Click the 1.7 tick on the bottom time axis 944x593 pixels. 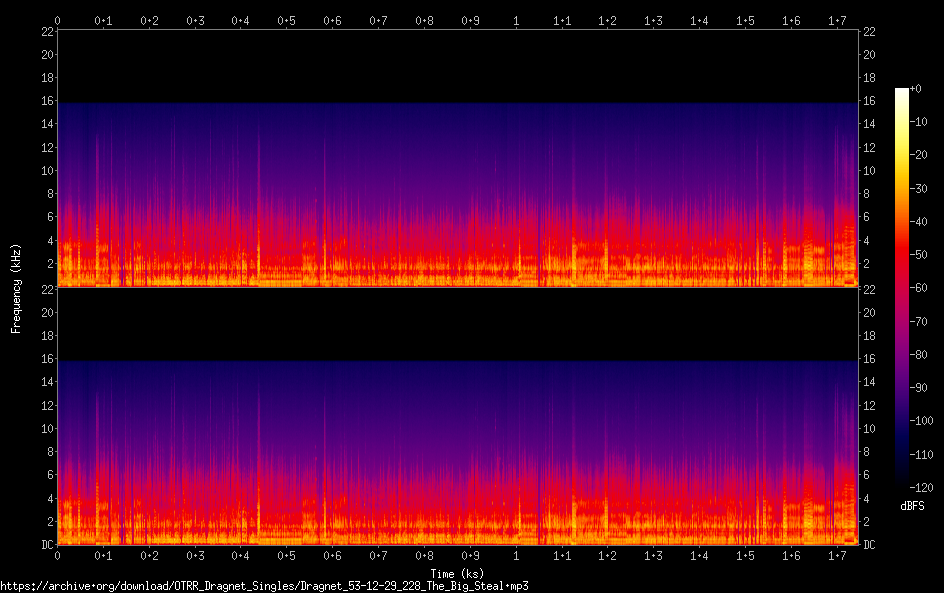point(836,555)
